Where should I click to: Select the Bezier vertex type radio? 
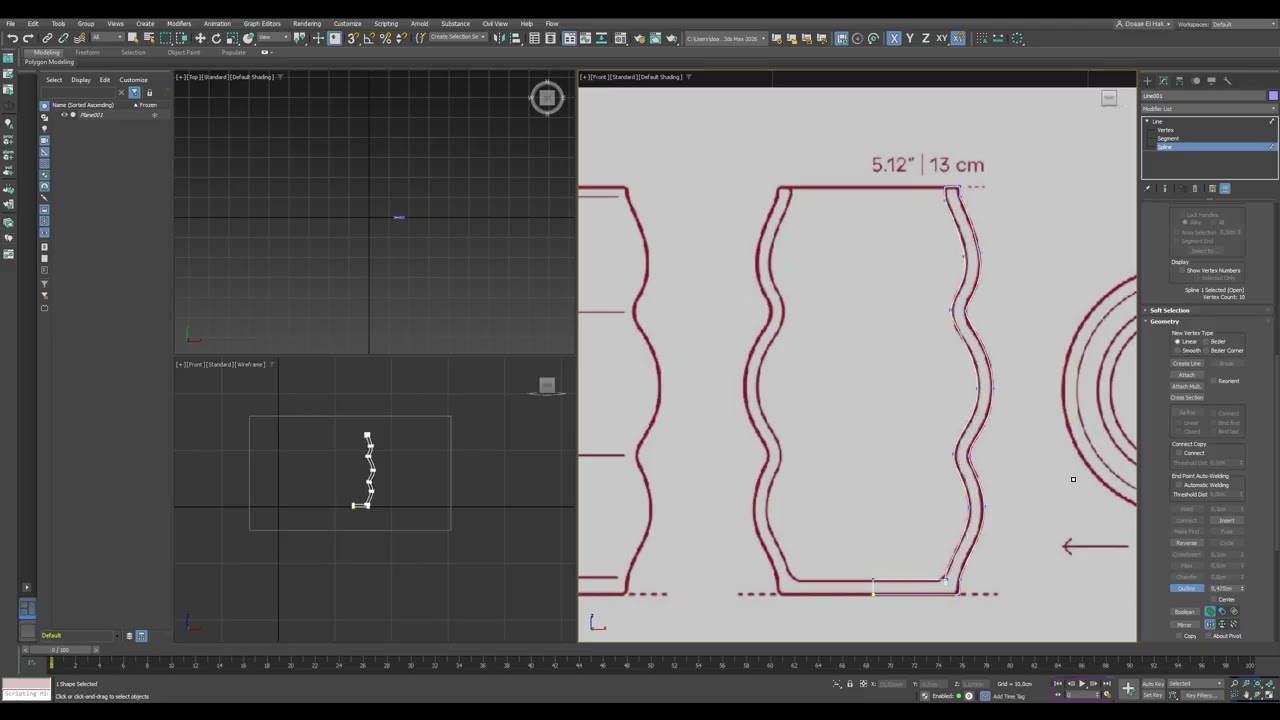(1206, 341)
